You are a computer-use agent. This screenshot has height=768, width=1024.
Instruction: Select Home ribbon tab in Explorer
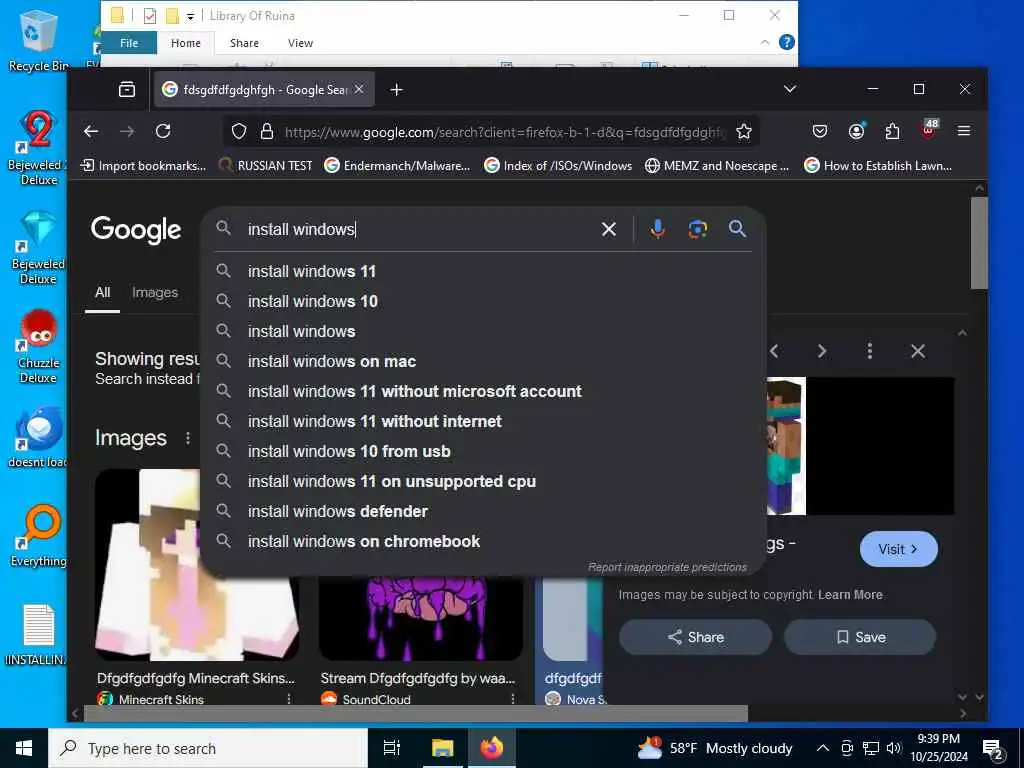(x=185, y=43)
